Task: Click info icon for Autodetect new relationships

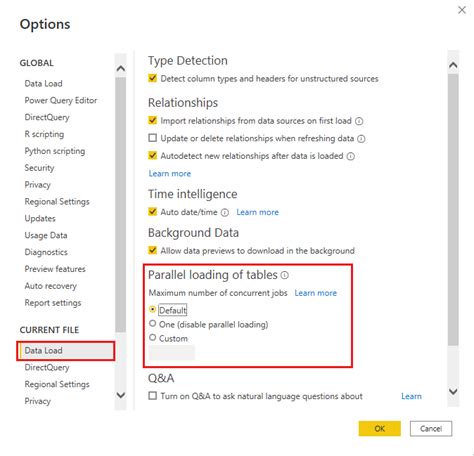Action: click(x=351, y=156)
